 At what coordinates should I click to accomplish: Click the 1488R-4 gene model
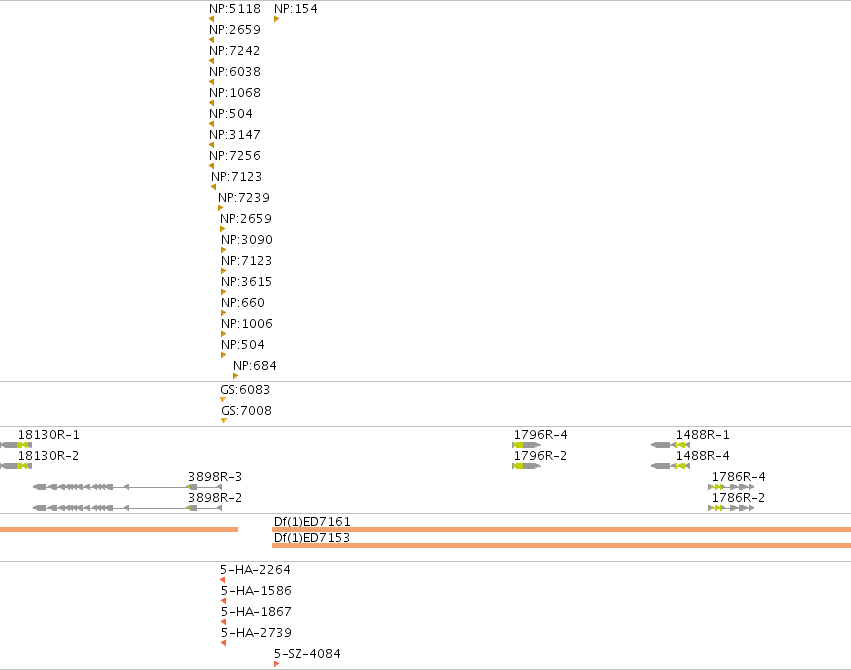(x=671, y=467)
